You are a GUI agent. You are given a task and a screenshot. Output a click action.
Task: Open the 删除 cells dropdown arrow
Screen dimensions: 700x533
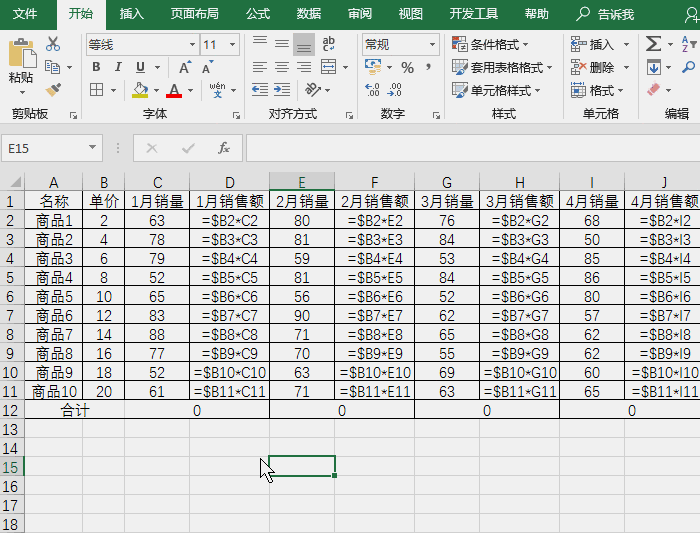(x=626, y=67)
